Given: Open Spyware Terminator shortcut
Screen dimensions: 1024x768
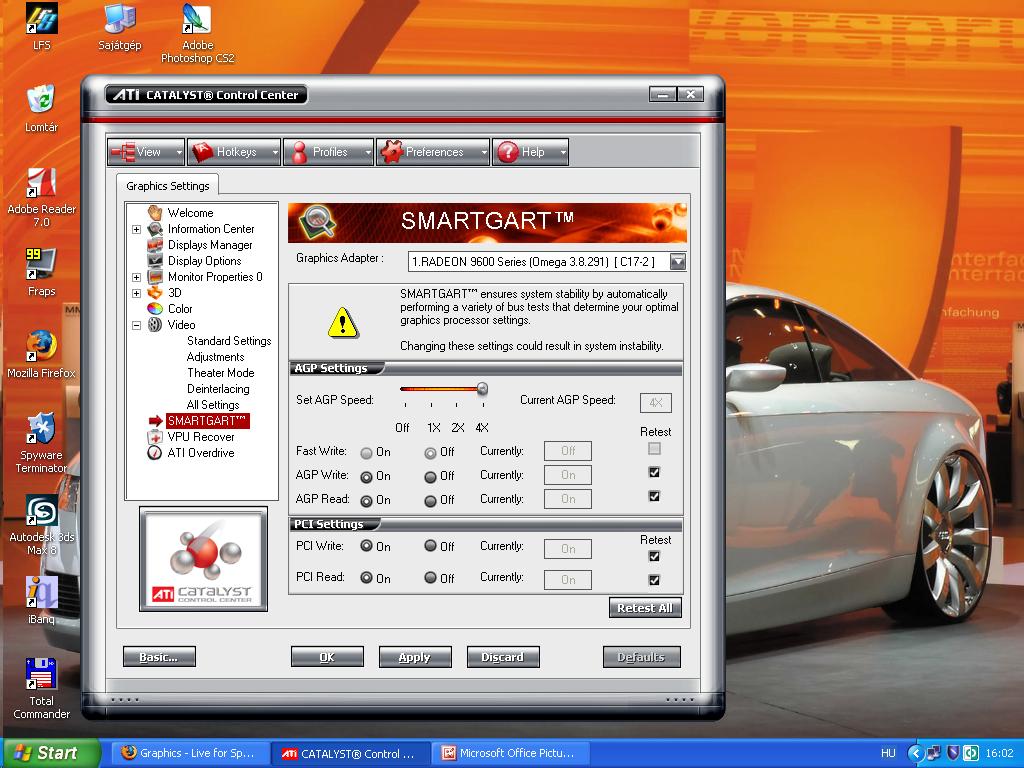Looking at the screenshot, I should pyautogui.click(x=41, y=443).
